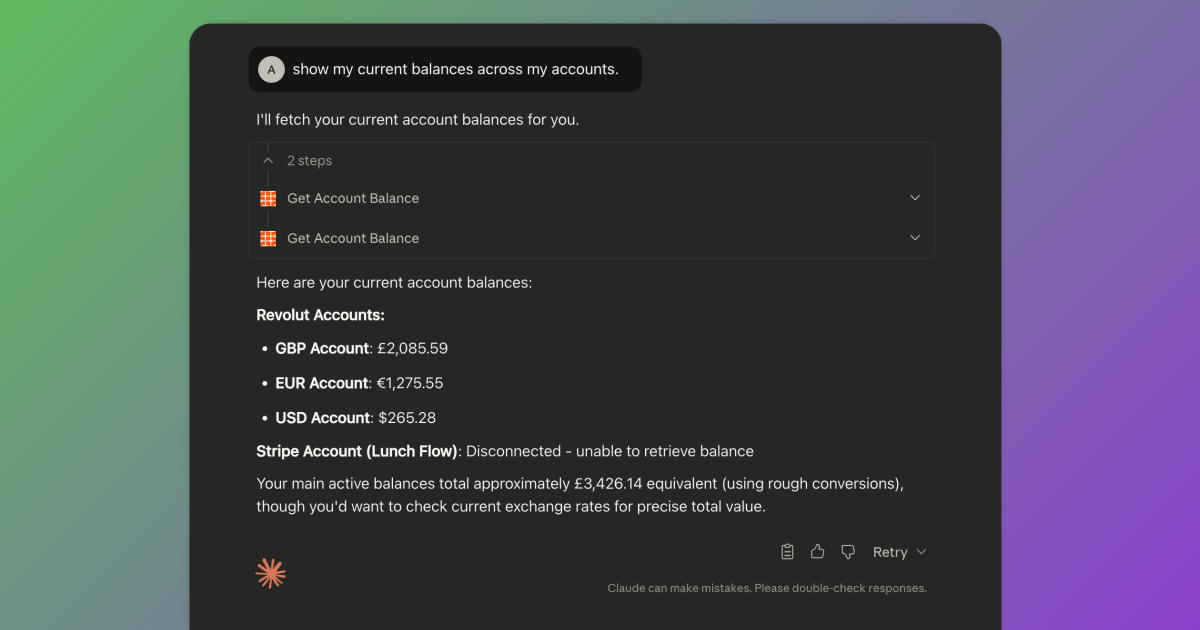
Task: Click the 'Claude can make mistakes' disclaimer text
Action: (x=766, y=588)
